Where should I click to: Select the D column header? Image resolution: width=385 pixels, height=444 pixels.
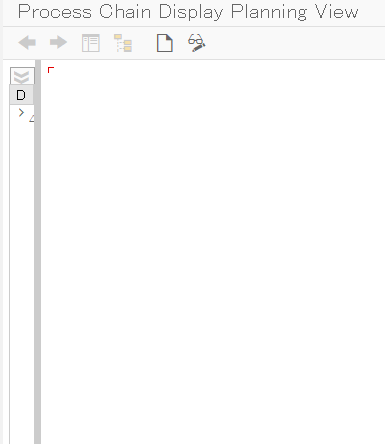22,95
